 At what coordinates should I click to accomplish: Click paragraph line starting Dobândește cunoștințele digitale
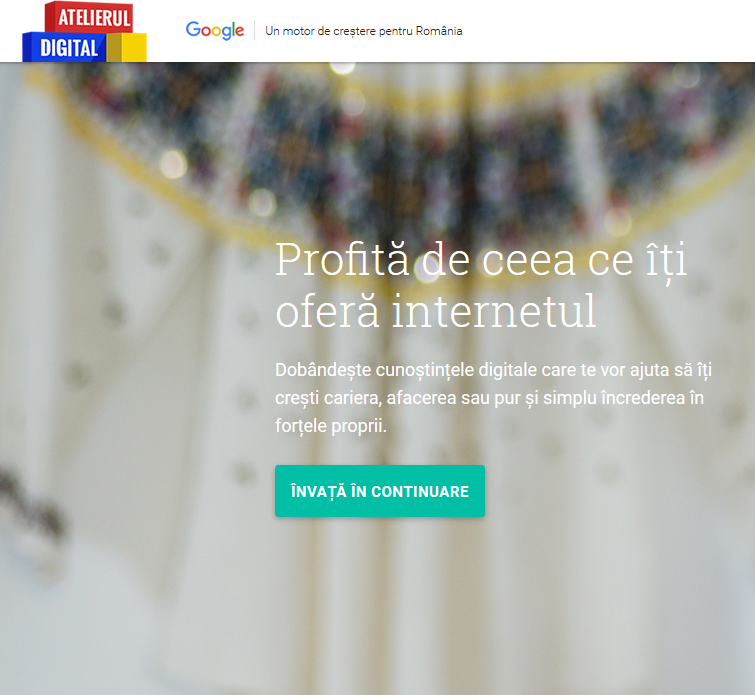point(493,370)
